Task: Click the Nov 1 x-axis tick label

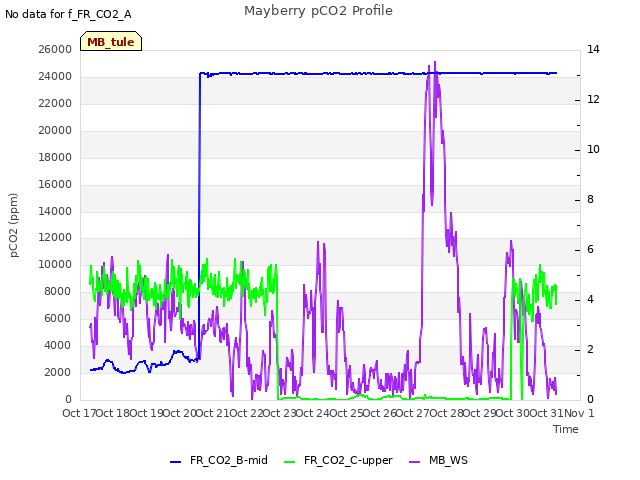Action: [579, 413]
